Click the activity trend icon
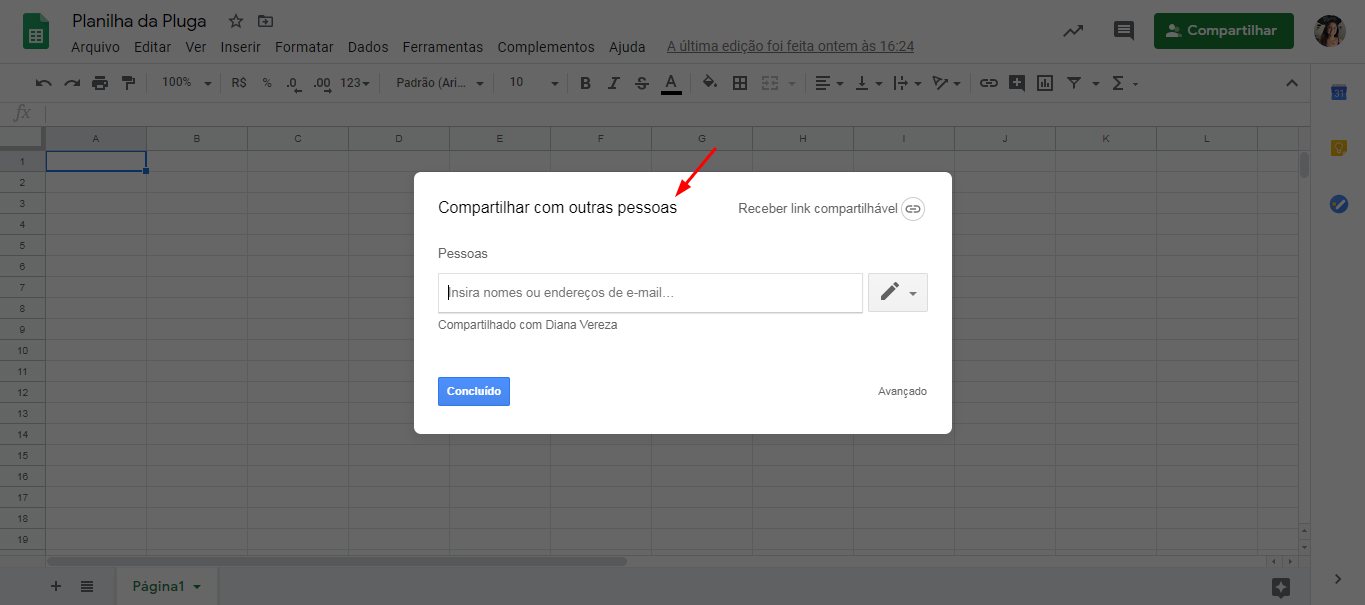Viewport: 1365px width, 605px height. (1073, 31)
